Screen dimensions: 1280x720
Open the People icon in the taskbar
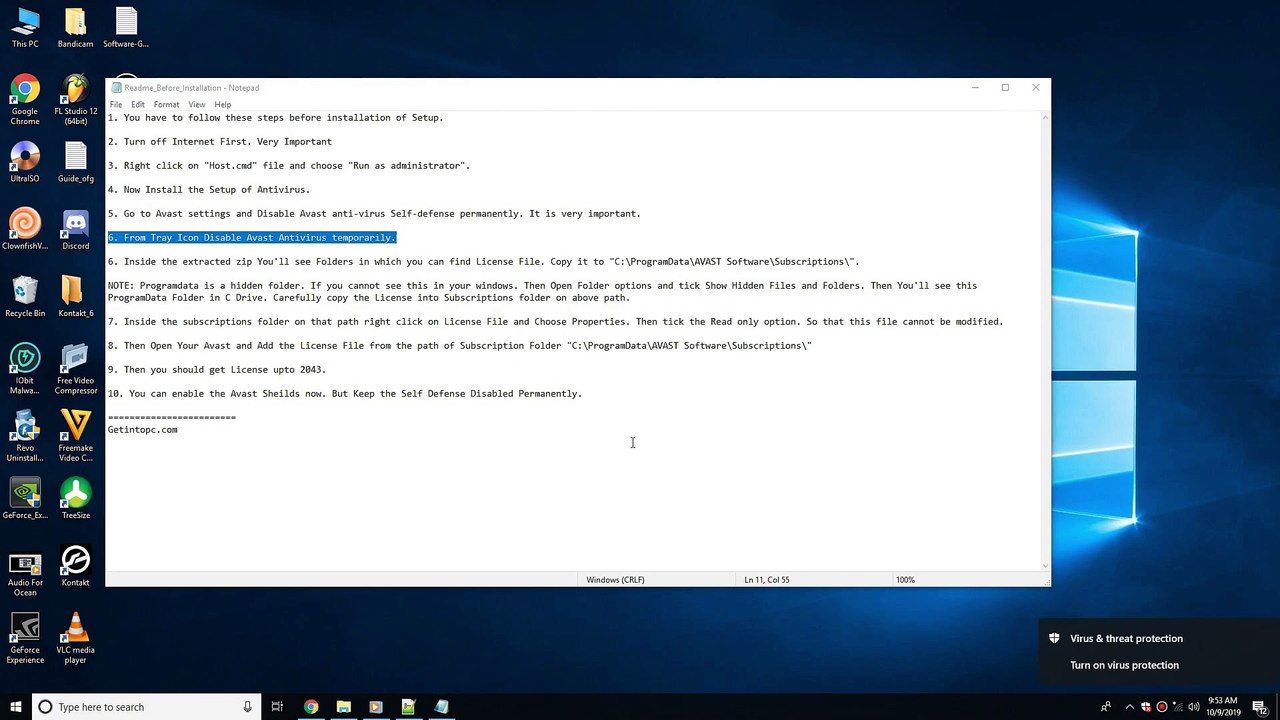(x=1105, y=707)
